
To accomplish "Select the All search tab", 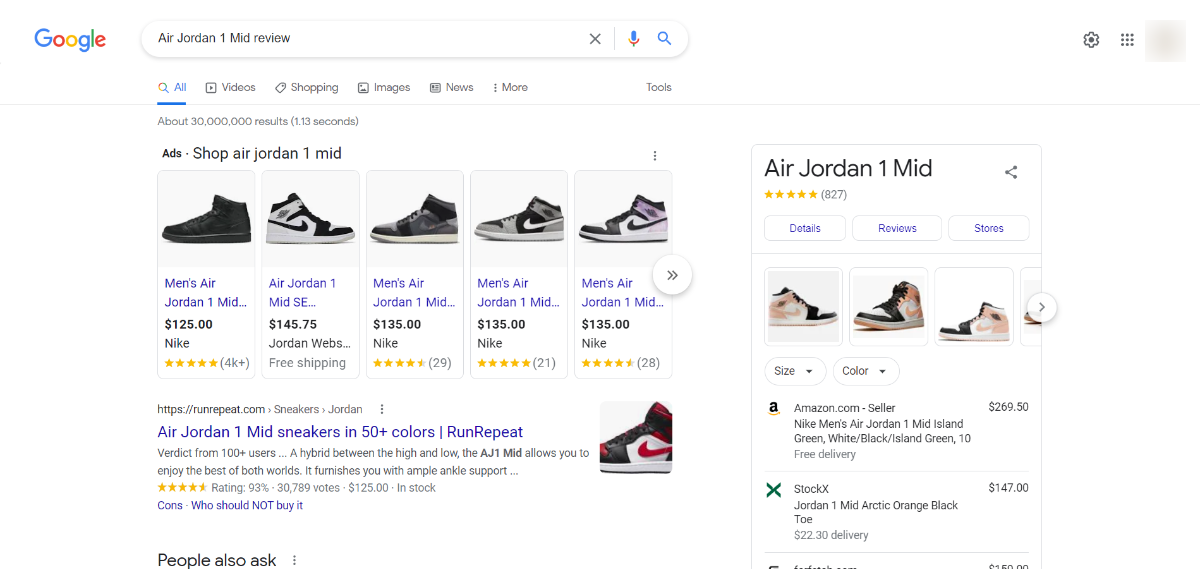I will [172, 88].
